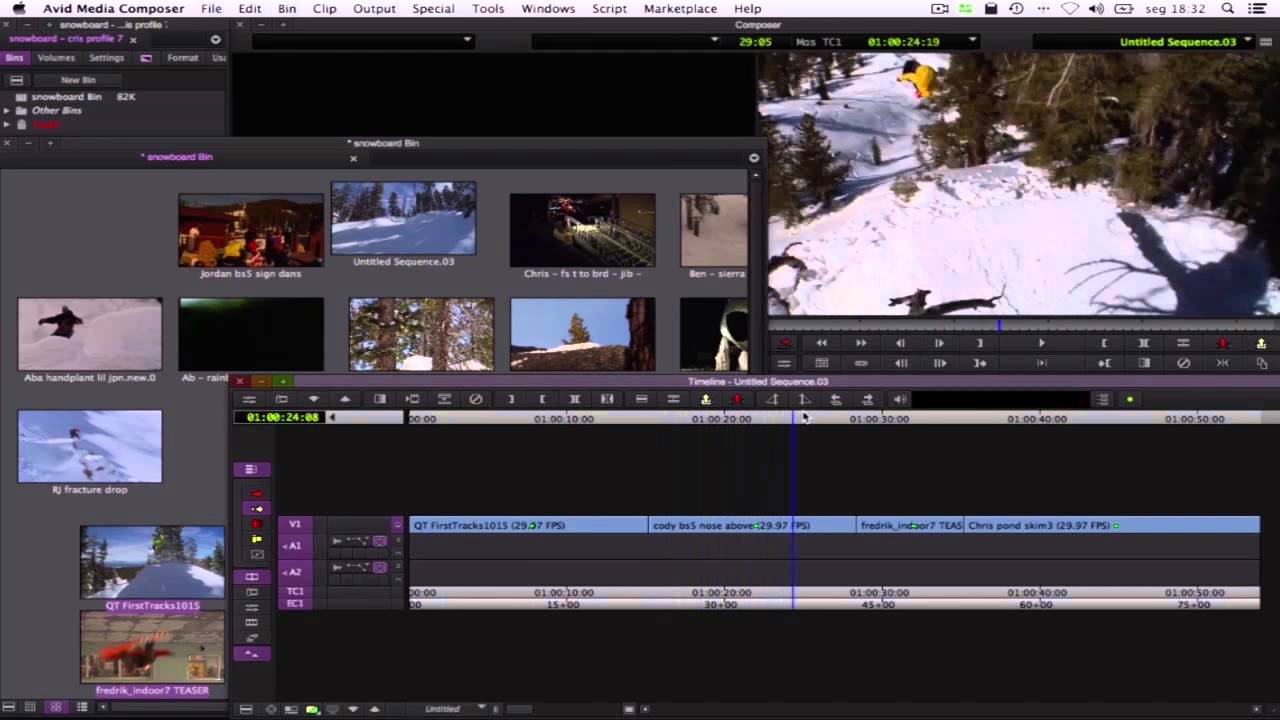The height and width of the screenshot is (720, 1280).
Task: Click the audio speaker icon in timeline toolbar
Action: [900, 399]
